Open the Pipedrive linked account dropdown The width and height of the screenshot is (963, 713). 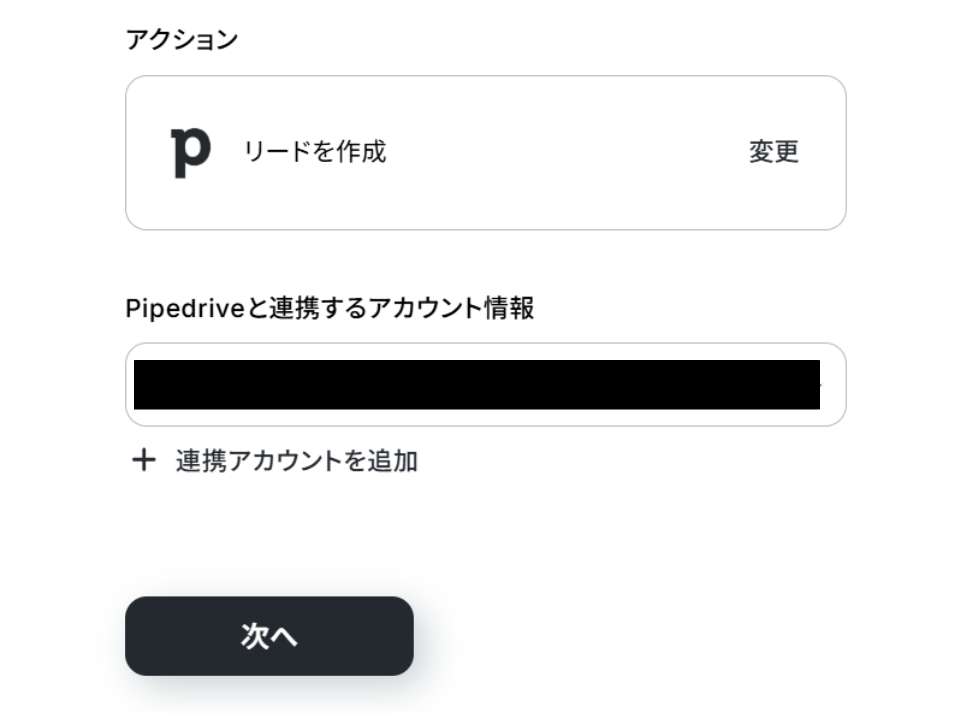[485, 385]
